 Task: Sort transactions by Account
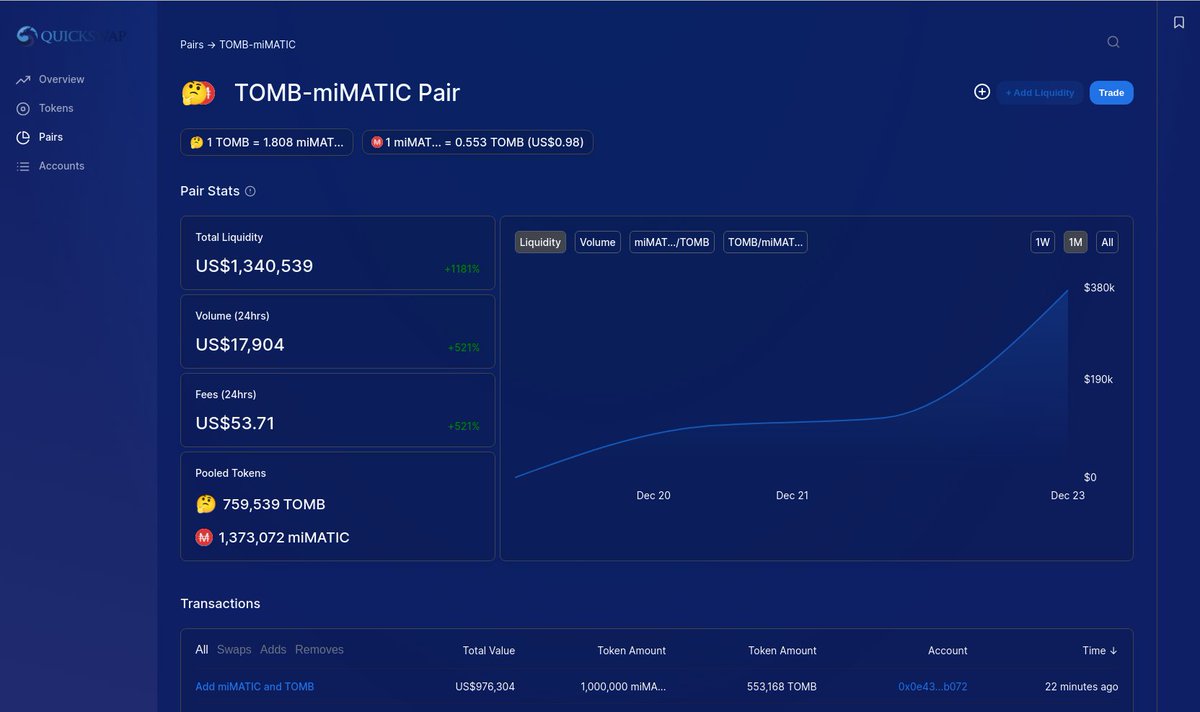click(x=948, y=651)
